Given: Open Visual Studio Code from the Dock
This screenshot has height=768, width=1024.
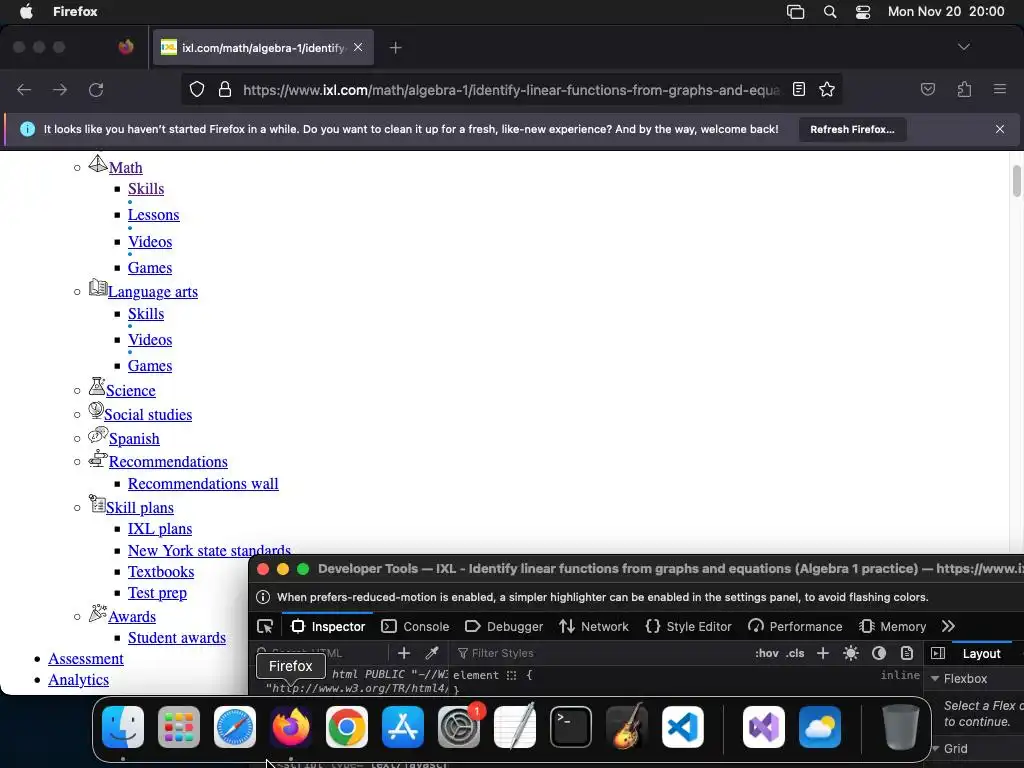Looking at the screenshot, I should coord(682,727).
